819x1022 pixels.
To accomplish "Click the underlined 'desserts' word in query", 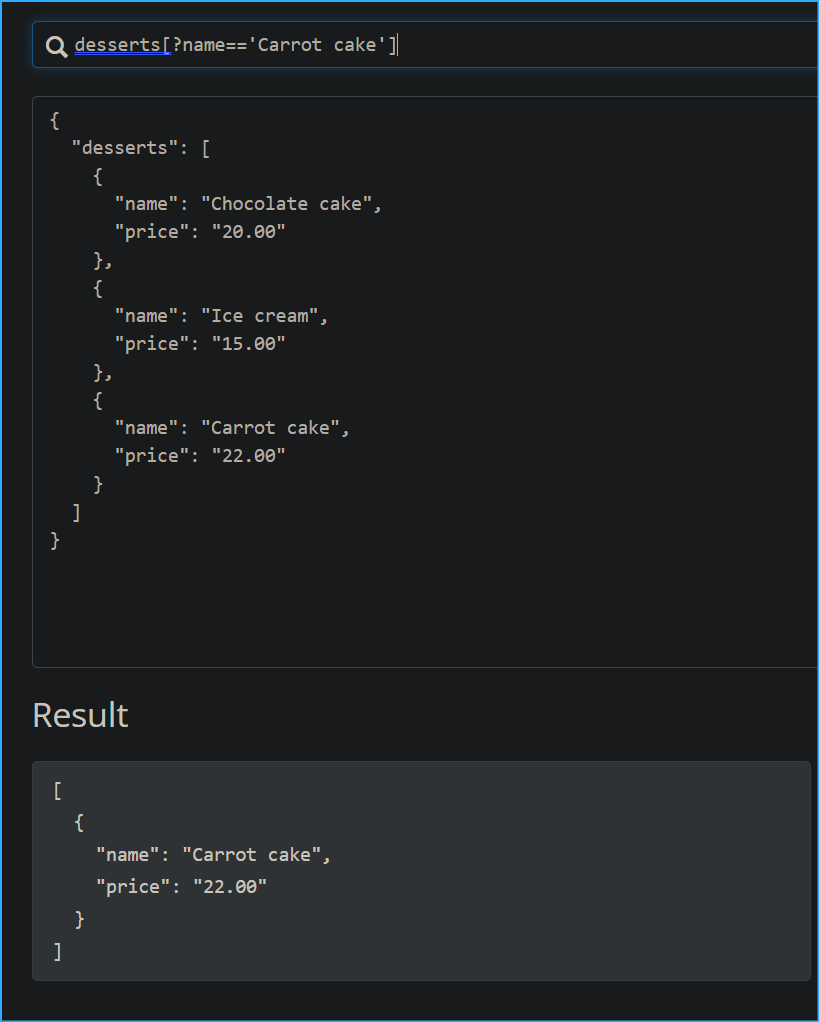I will tap(117, 45).
